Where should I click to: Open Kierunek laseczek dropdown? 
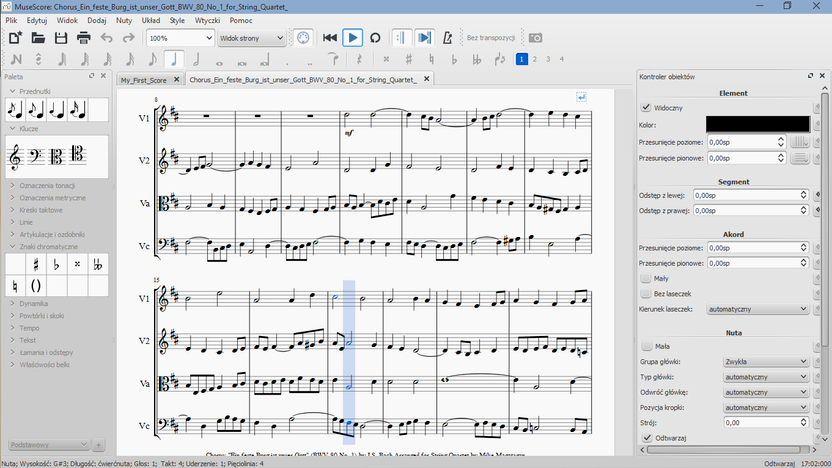(x=758, y=309)
